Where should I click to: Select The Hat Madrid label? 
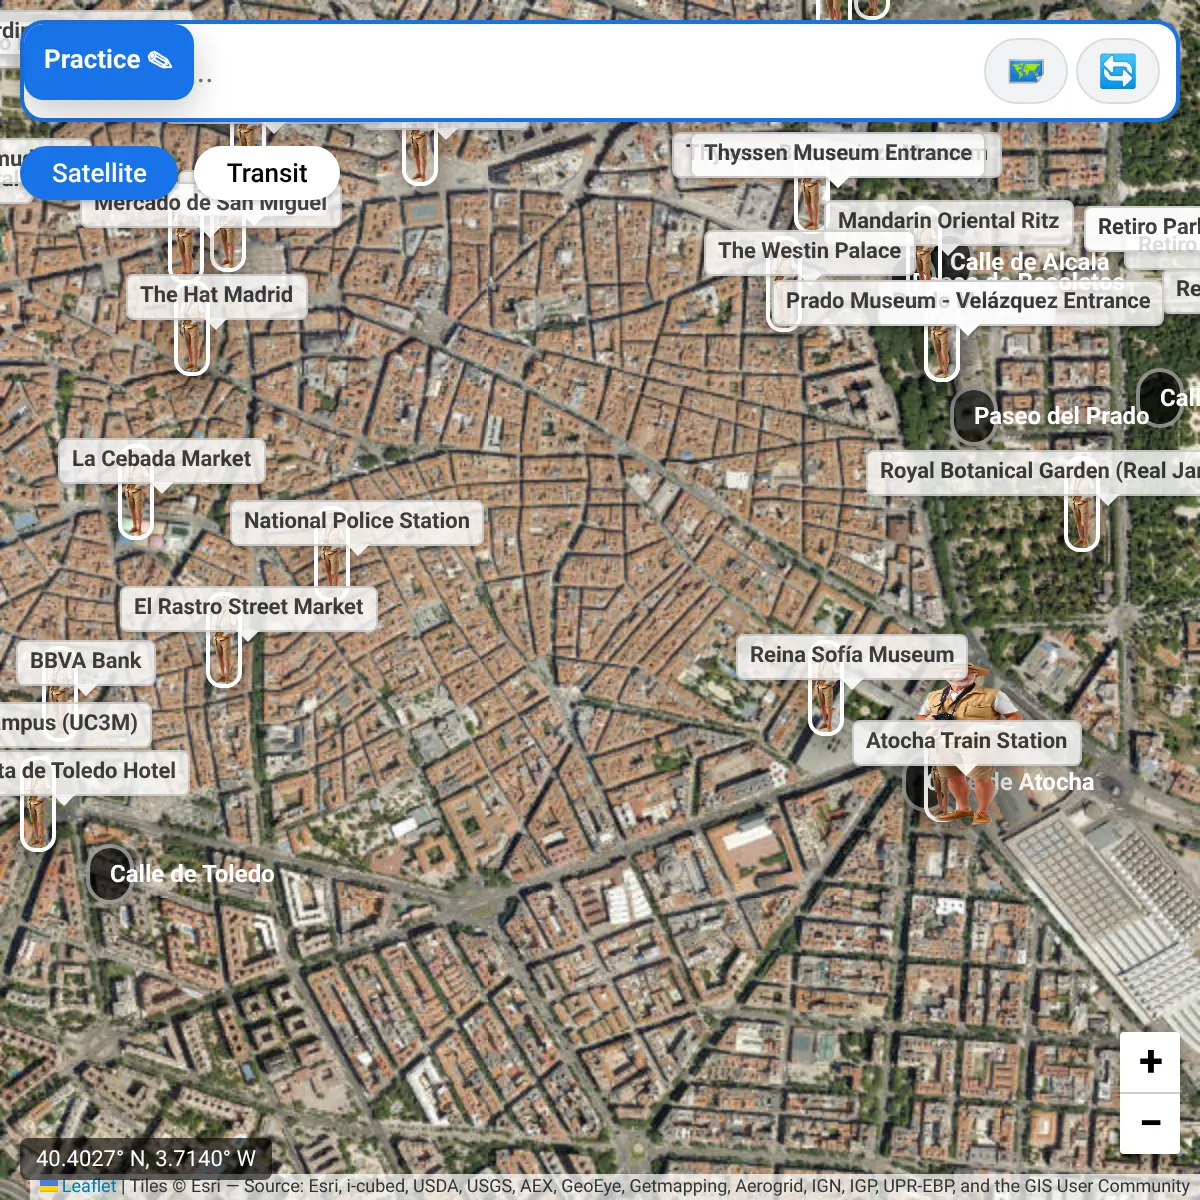coord(216,295)
